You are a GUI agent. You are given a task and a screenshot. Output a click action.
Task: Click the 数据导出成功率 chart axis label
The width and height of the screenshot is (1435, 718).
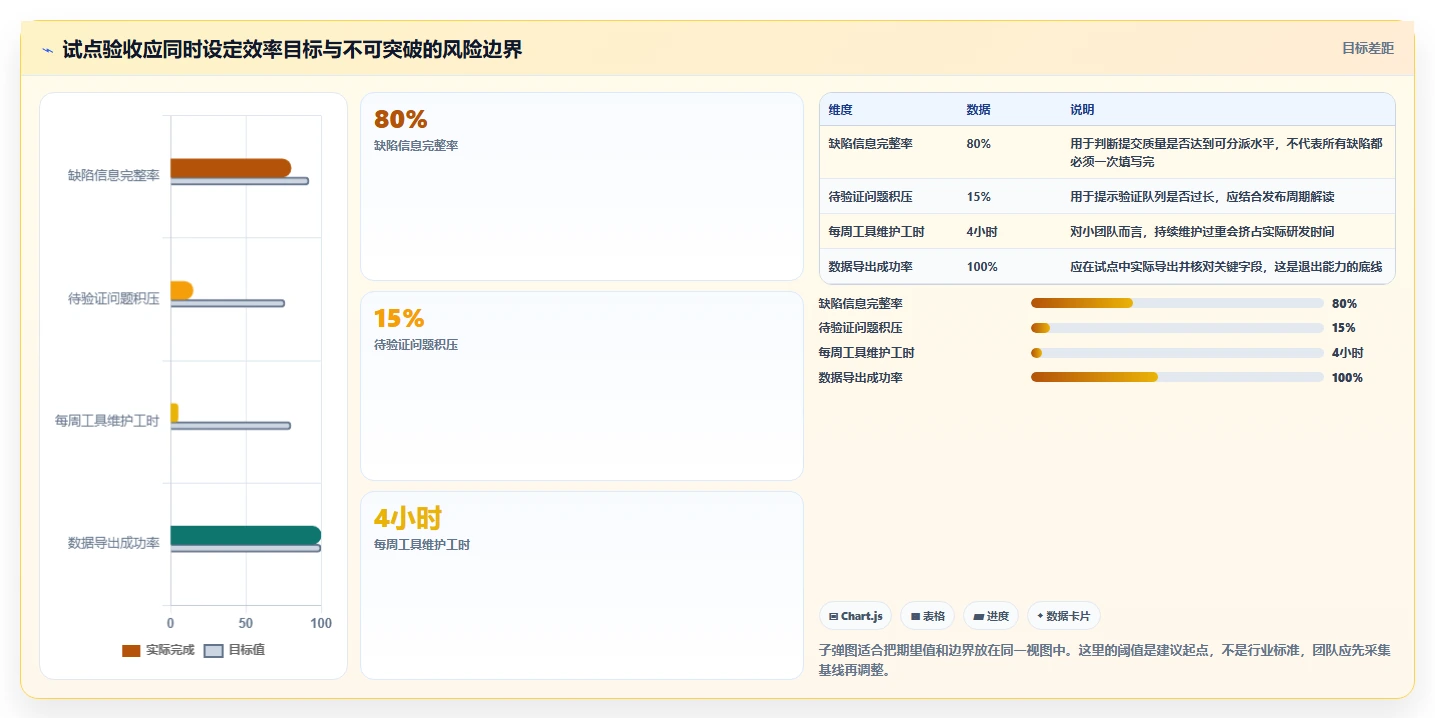(113, 543)
